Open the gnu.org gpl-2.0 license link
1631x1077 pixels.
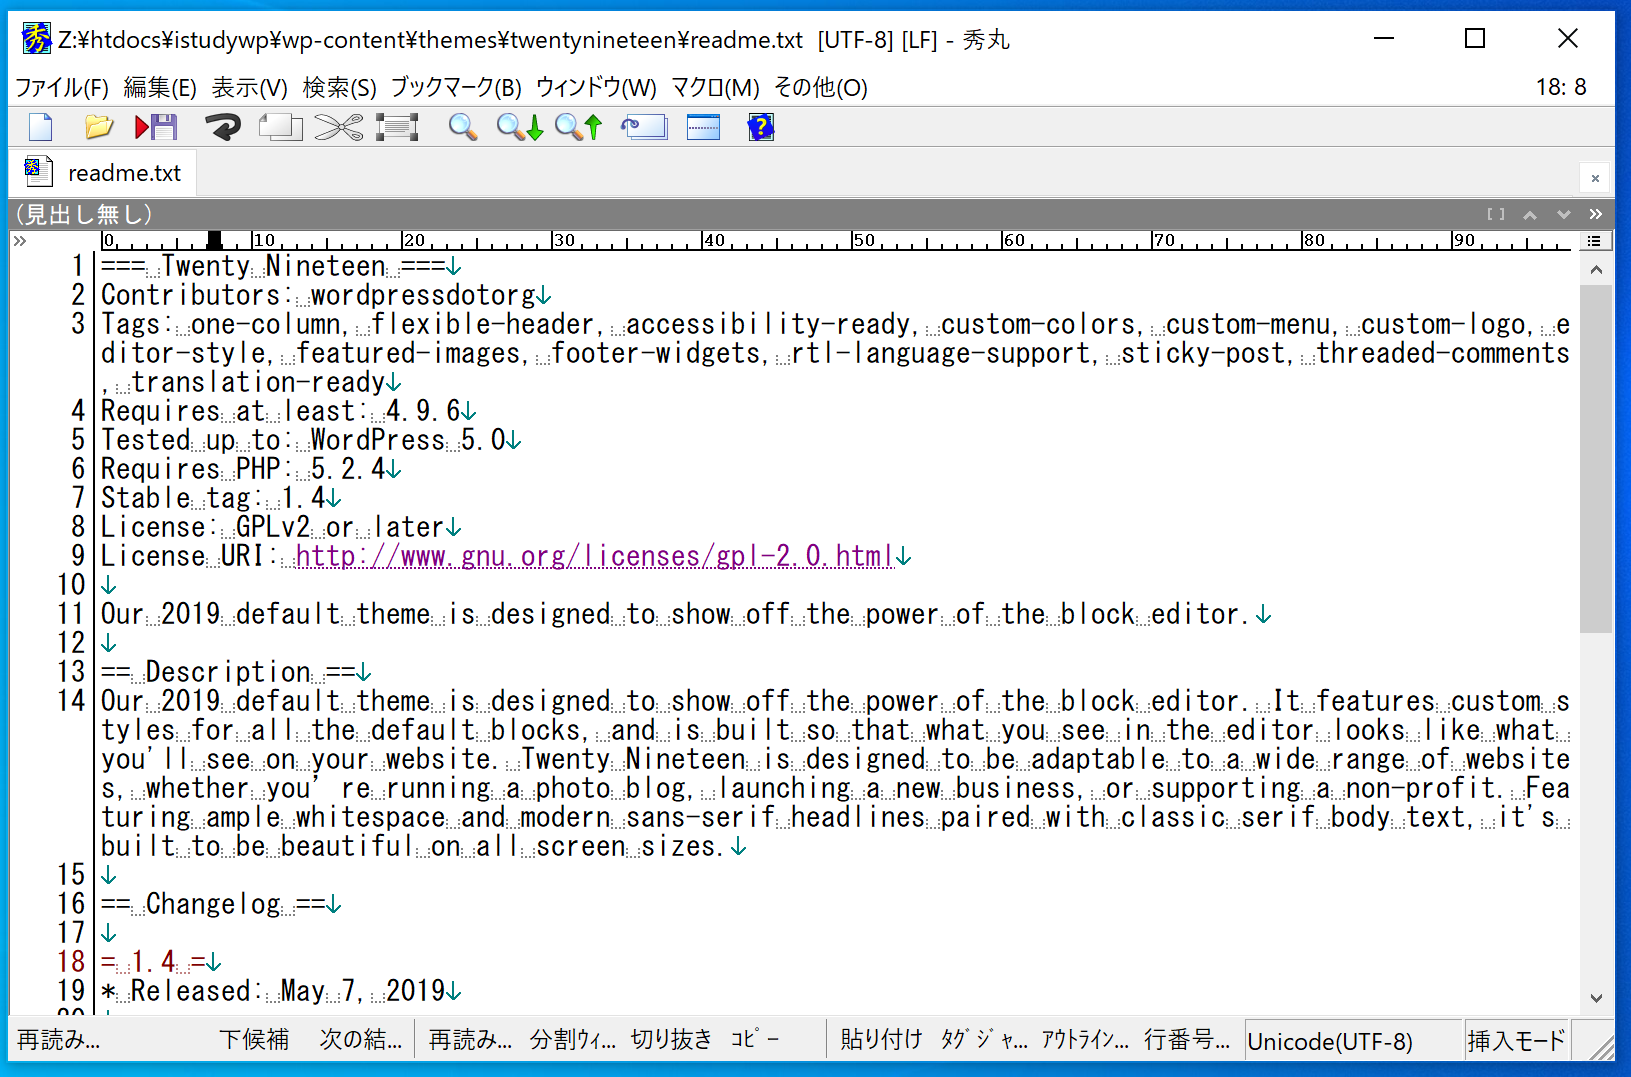tap(594, 556)
